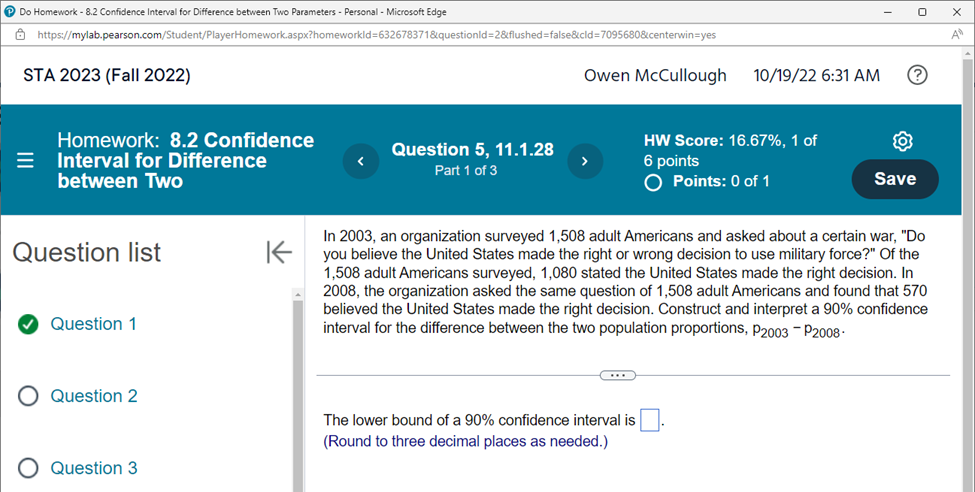Click the site lock icon in address bar
975x492 pixels.
click(x=21, y=35)
